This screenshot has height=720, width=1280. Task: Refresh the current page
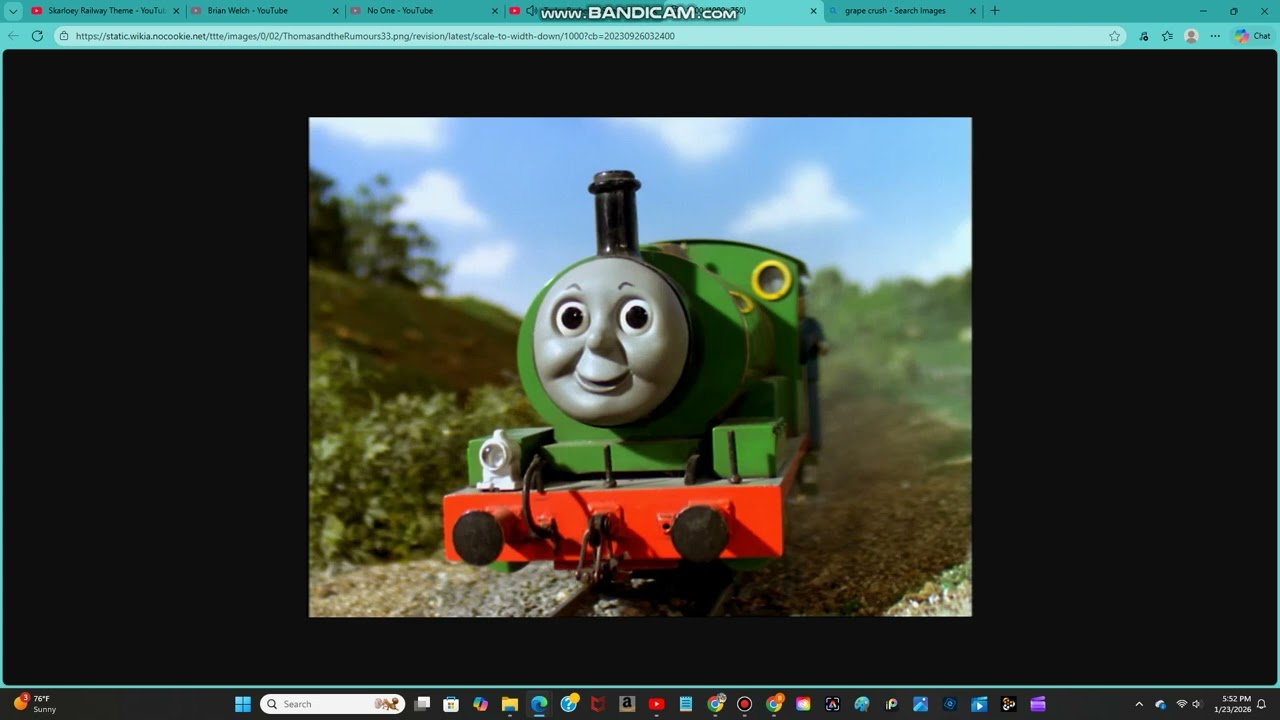coord(37,36)
